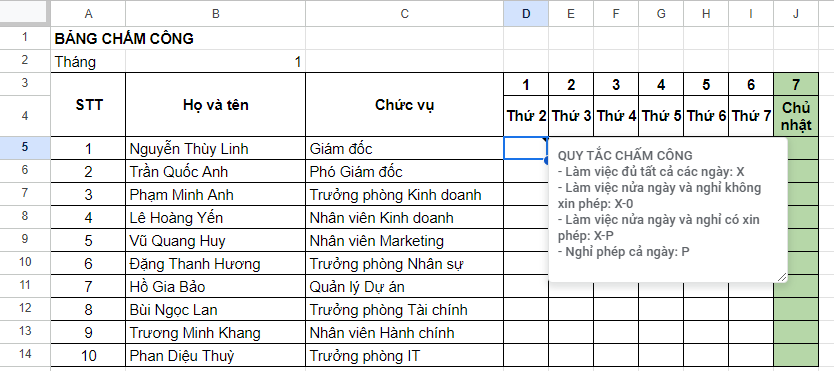Select cell containing Phan Diệu Thuỳ
Screen dimensions: 834x371
coord(215,355)
